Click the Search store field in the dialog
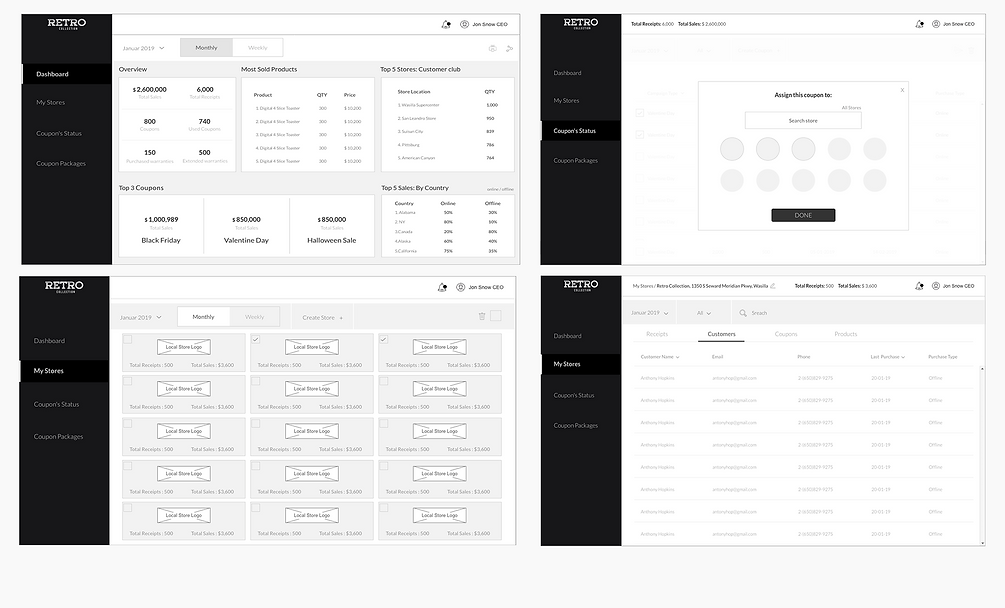Viewport: 1005px width, 608px height. (803, 120)
